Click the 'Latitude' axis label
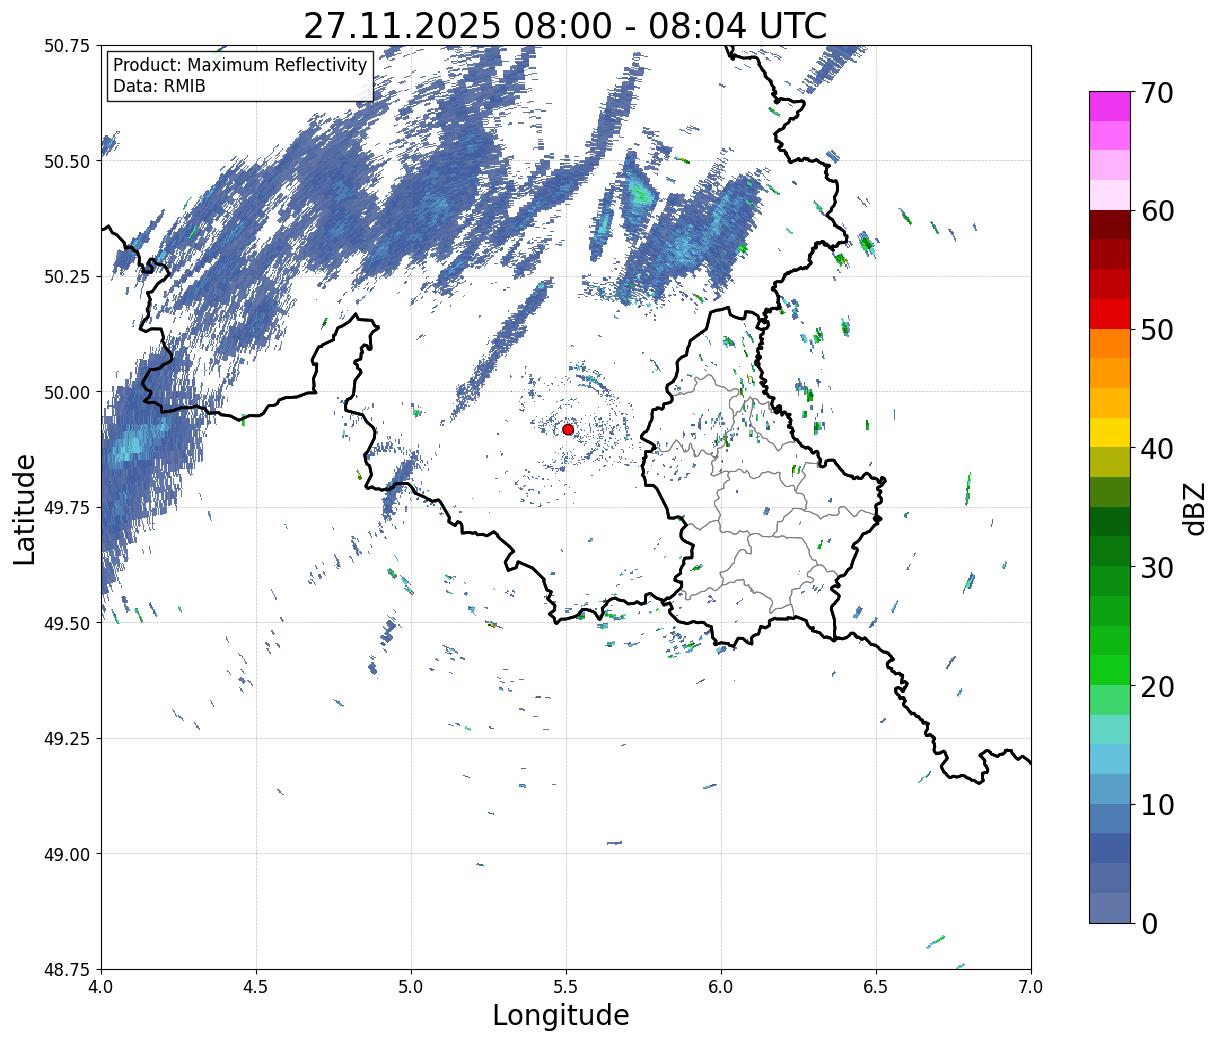Screen dimensions: 1219x1040 25,509
